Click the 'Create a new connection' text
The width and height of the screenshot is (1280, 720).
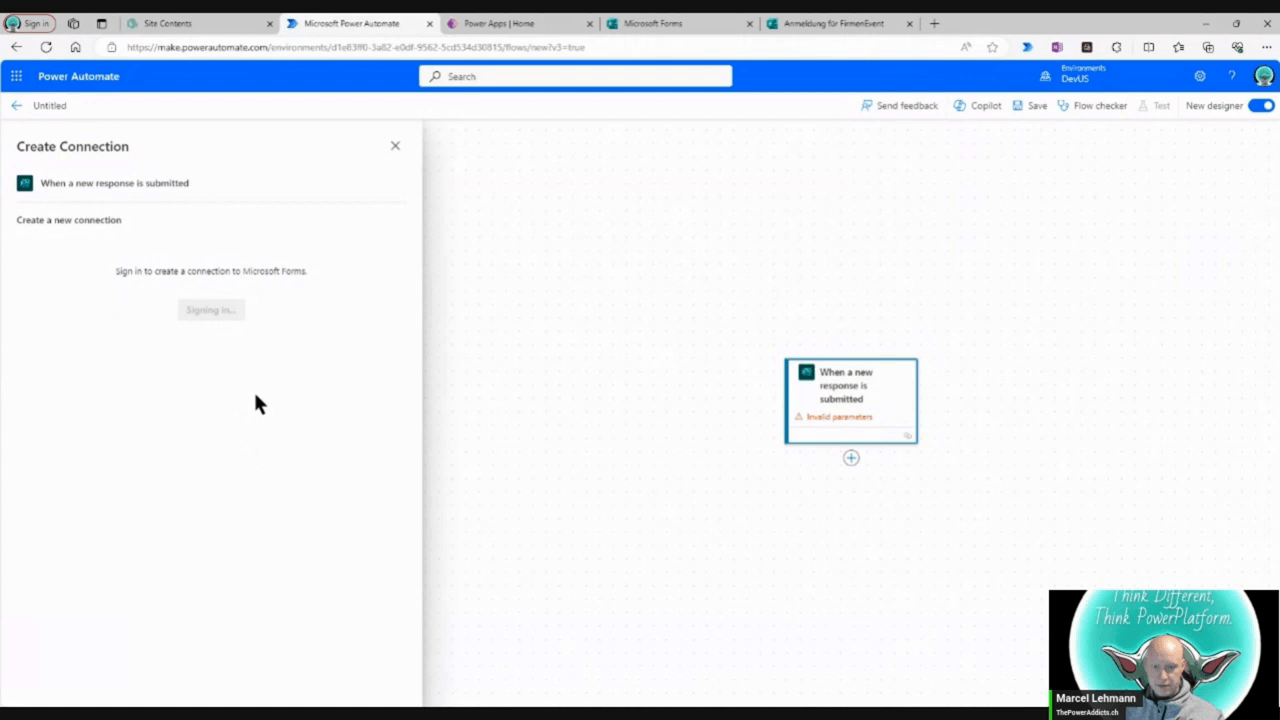coord(69,220)
